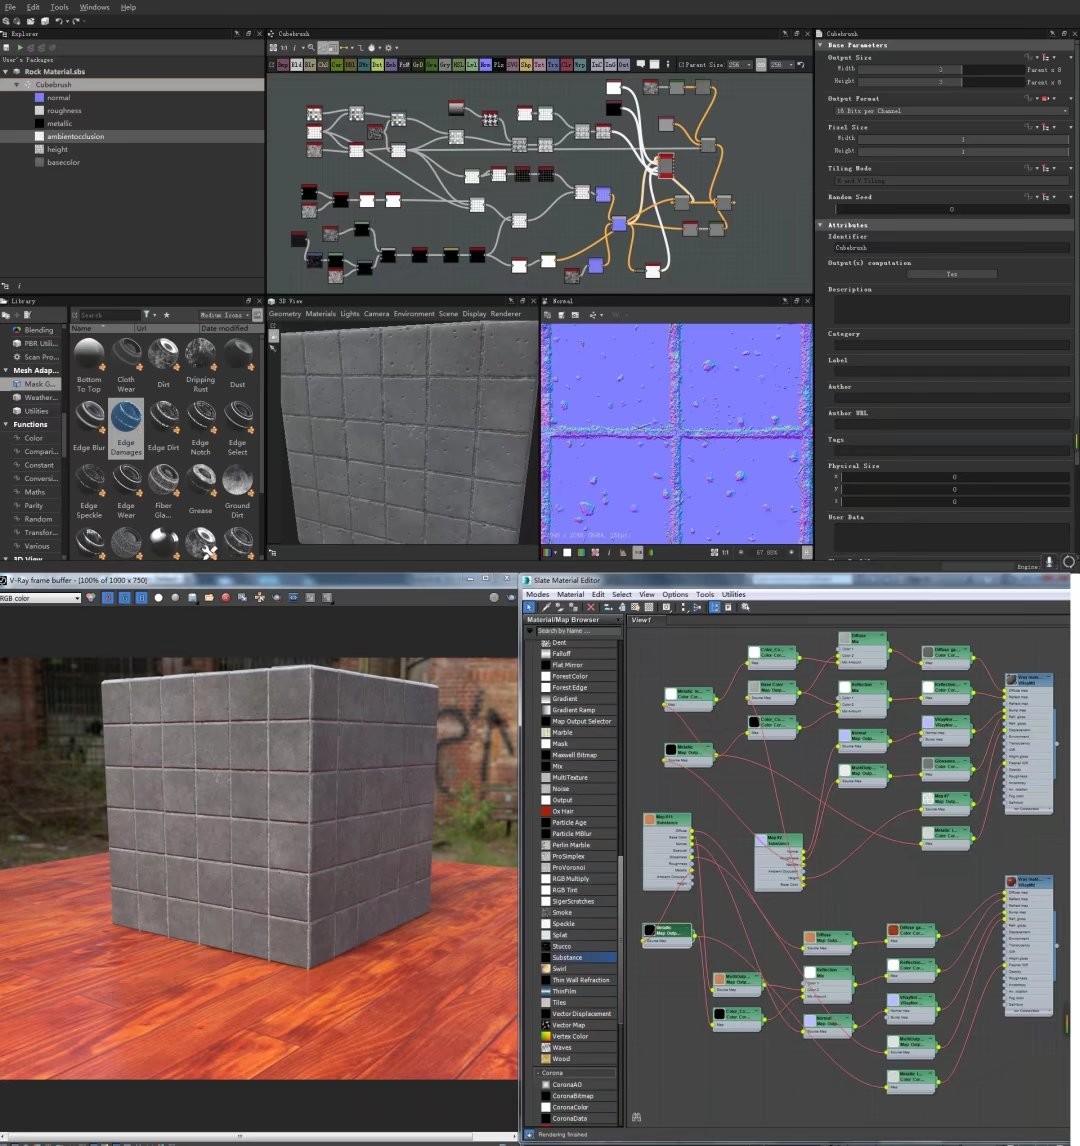Open the RGB color channel dropdown
This screenshot has width=1080, height=1146.
pos(41,598)
